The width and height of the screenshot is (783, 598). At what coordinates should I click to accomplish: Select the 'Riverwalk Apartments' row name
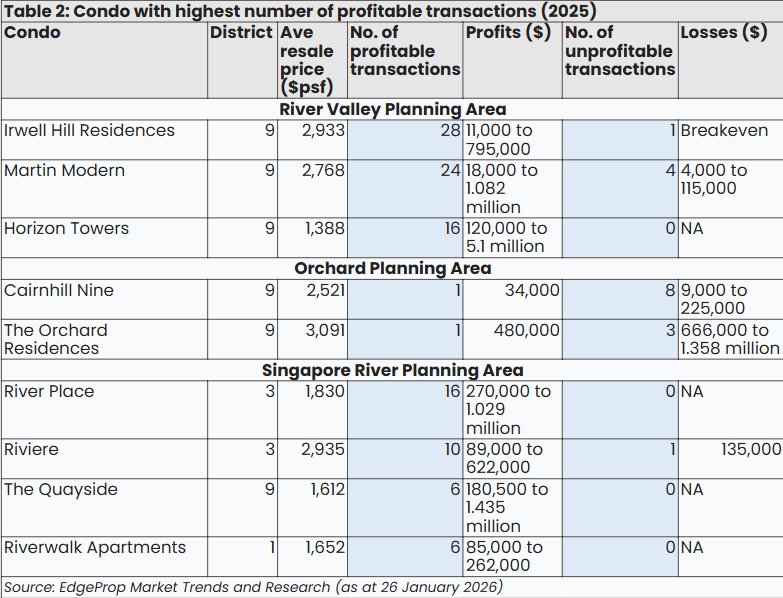coord(94,548)
